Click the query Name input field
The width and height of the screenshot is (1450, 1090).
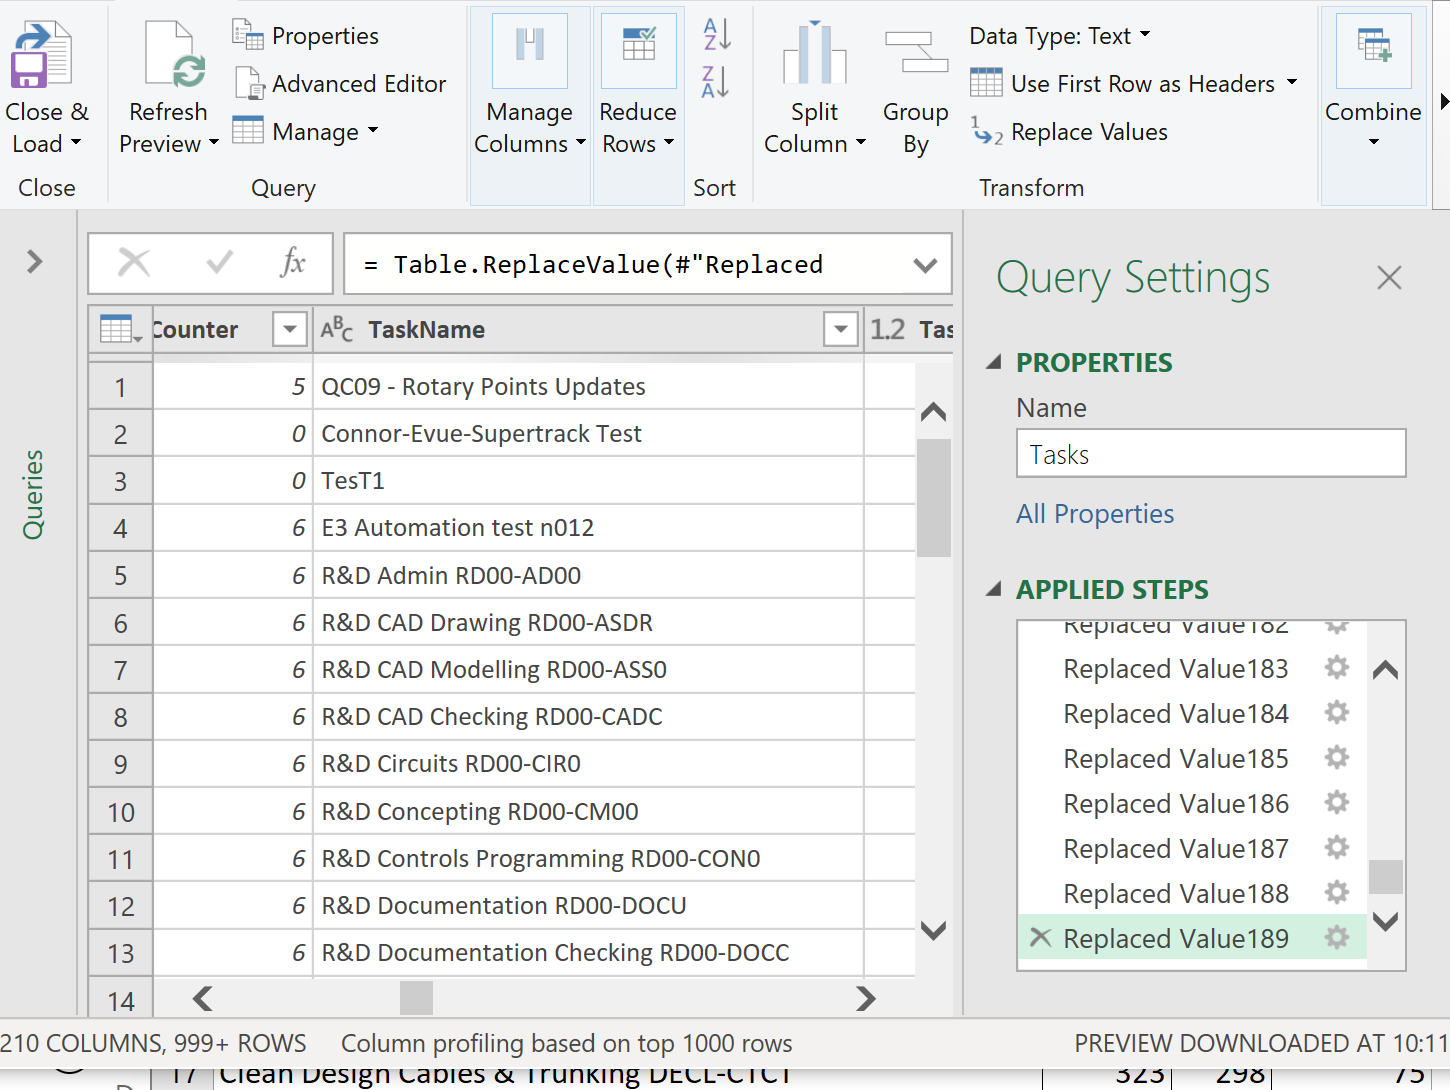click(x=1210, y=454)
